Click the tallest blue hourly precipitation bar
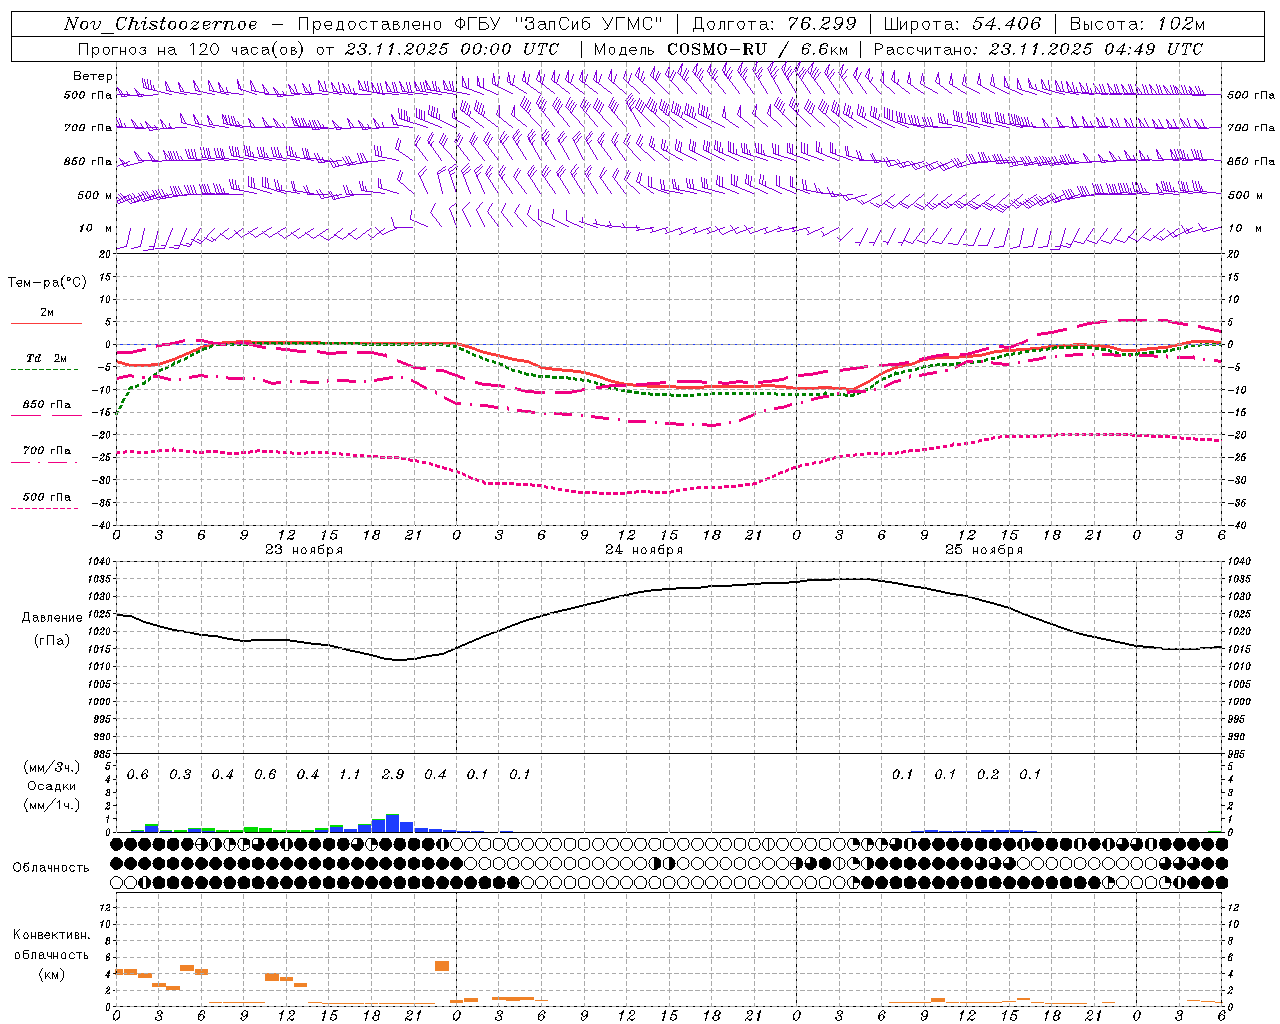1280x1024 pixels. (393, 824)
